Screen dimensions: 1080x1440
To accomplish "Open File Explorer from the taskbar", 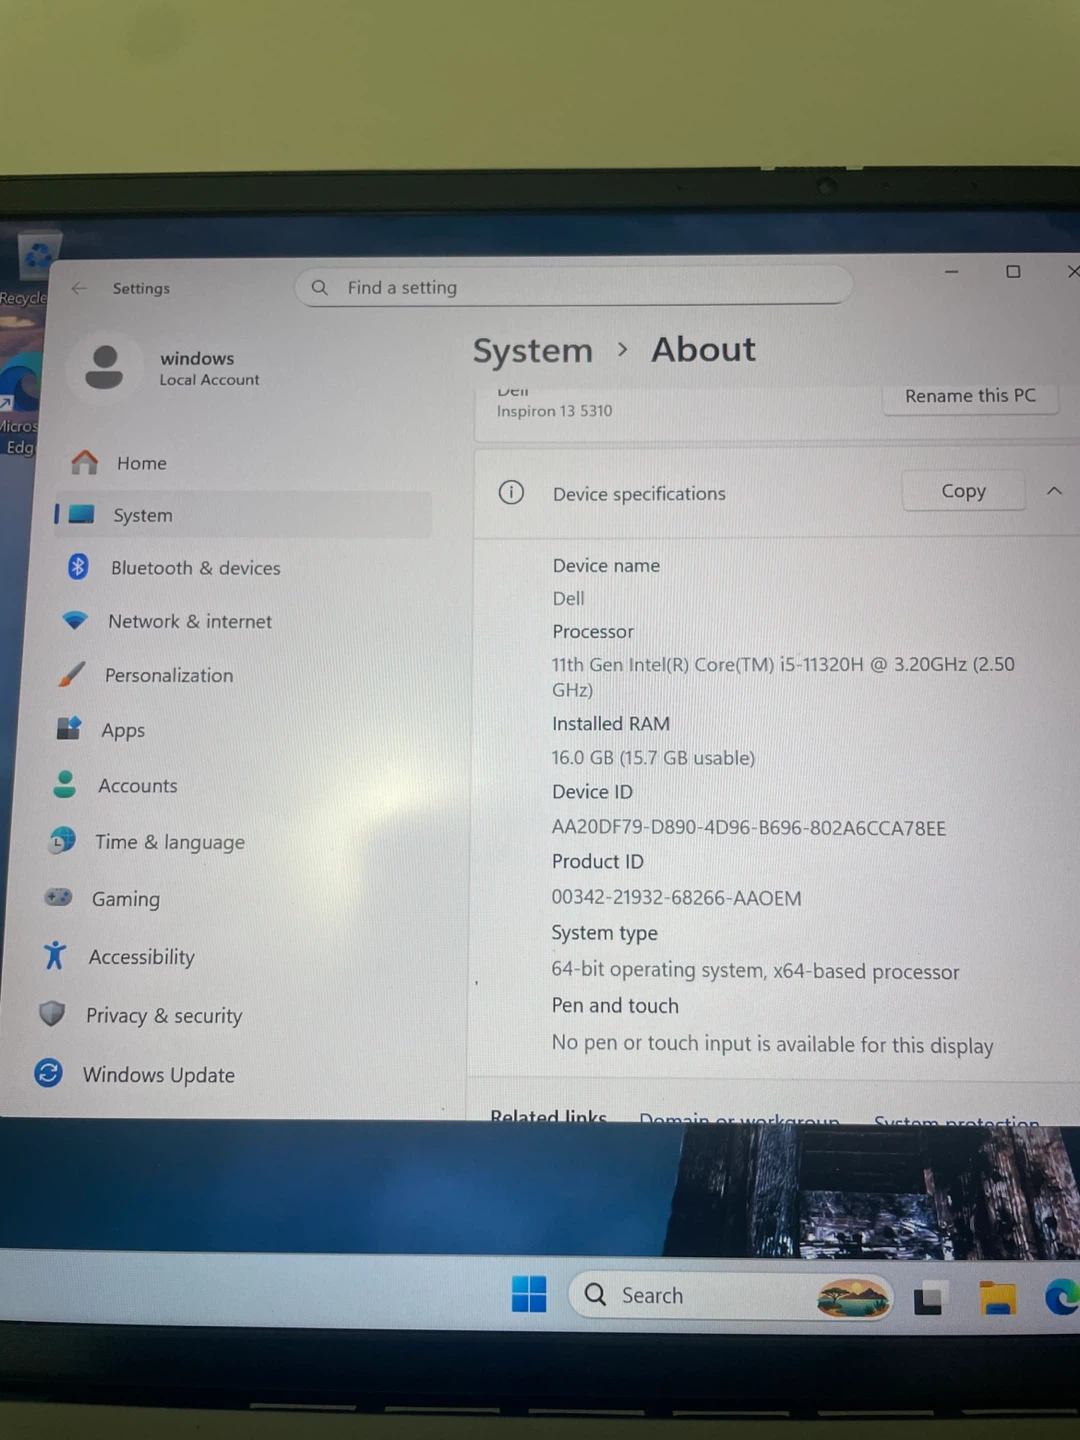I will point(998,1297).
